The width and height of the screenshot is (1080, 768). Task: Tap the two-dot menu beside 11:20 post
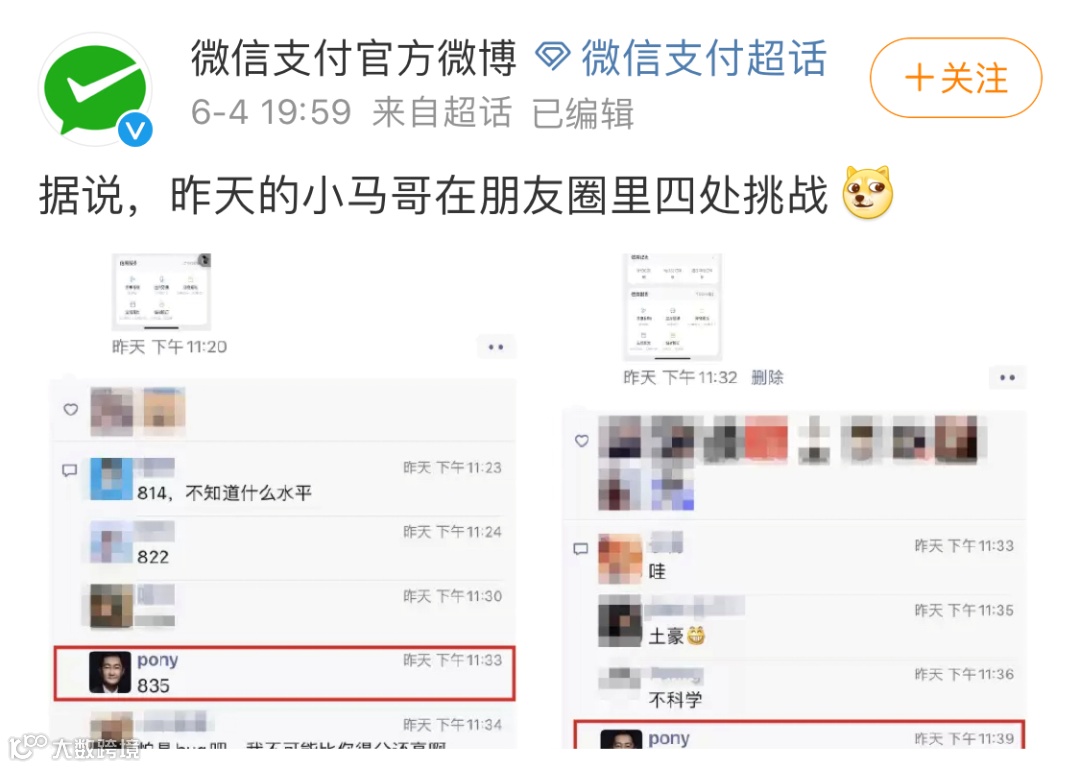click(496, 347)
